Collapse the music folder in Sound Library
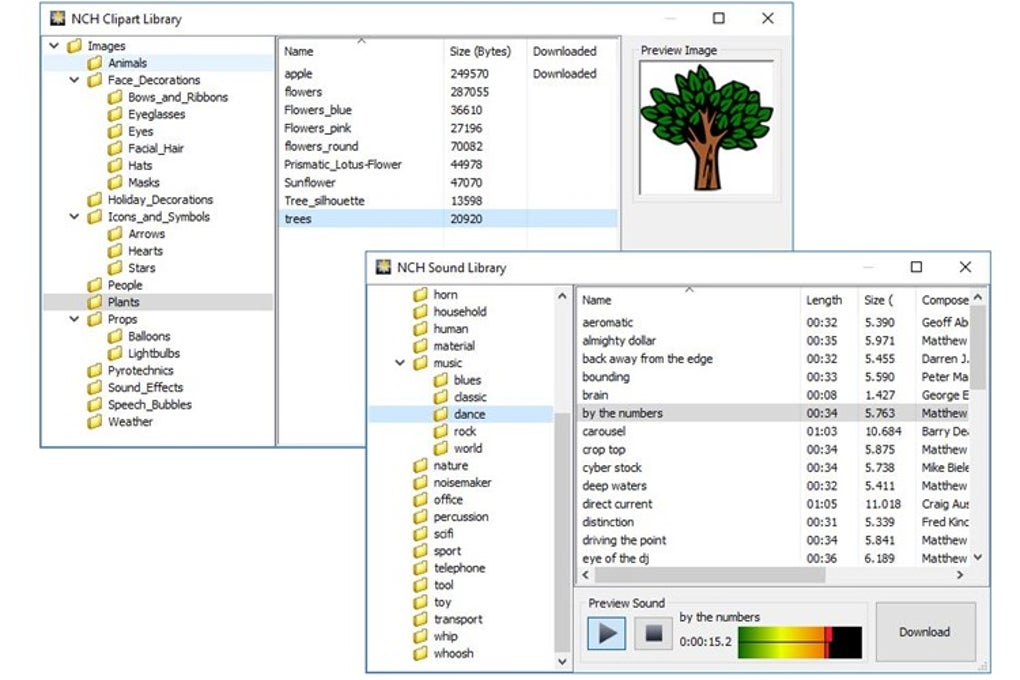 tap(399, 362)
